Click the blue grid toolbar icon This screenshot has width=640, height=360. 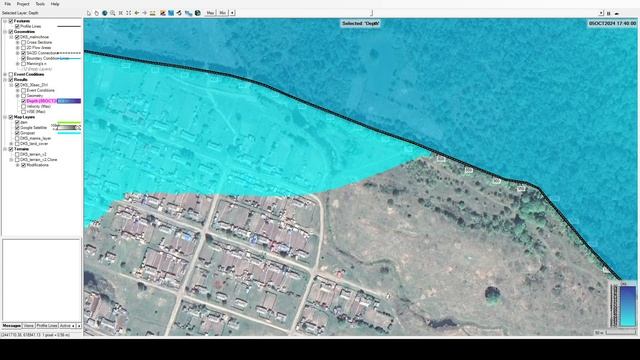click(x=171, y=13)
